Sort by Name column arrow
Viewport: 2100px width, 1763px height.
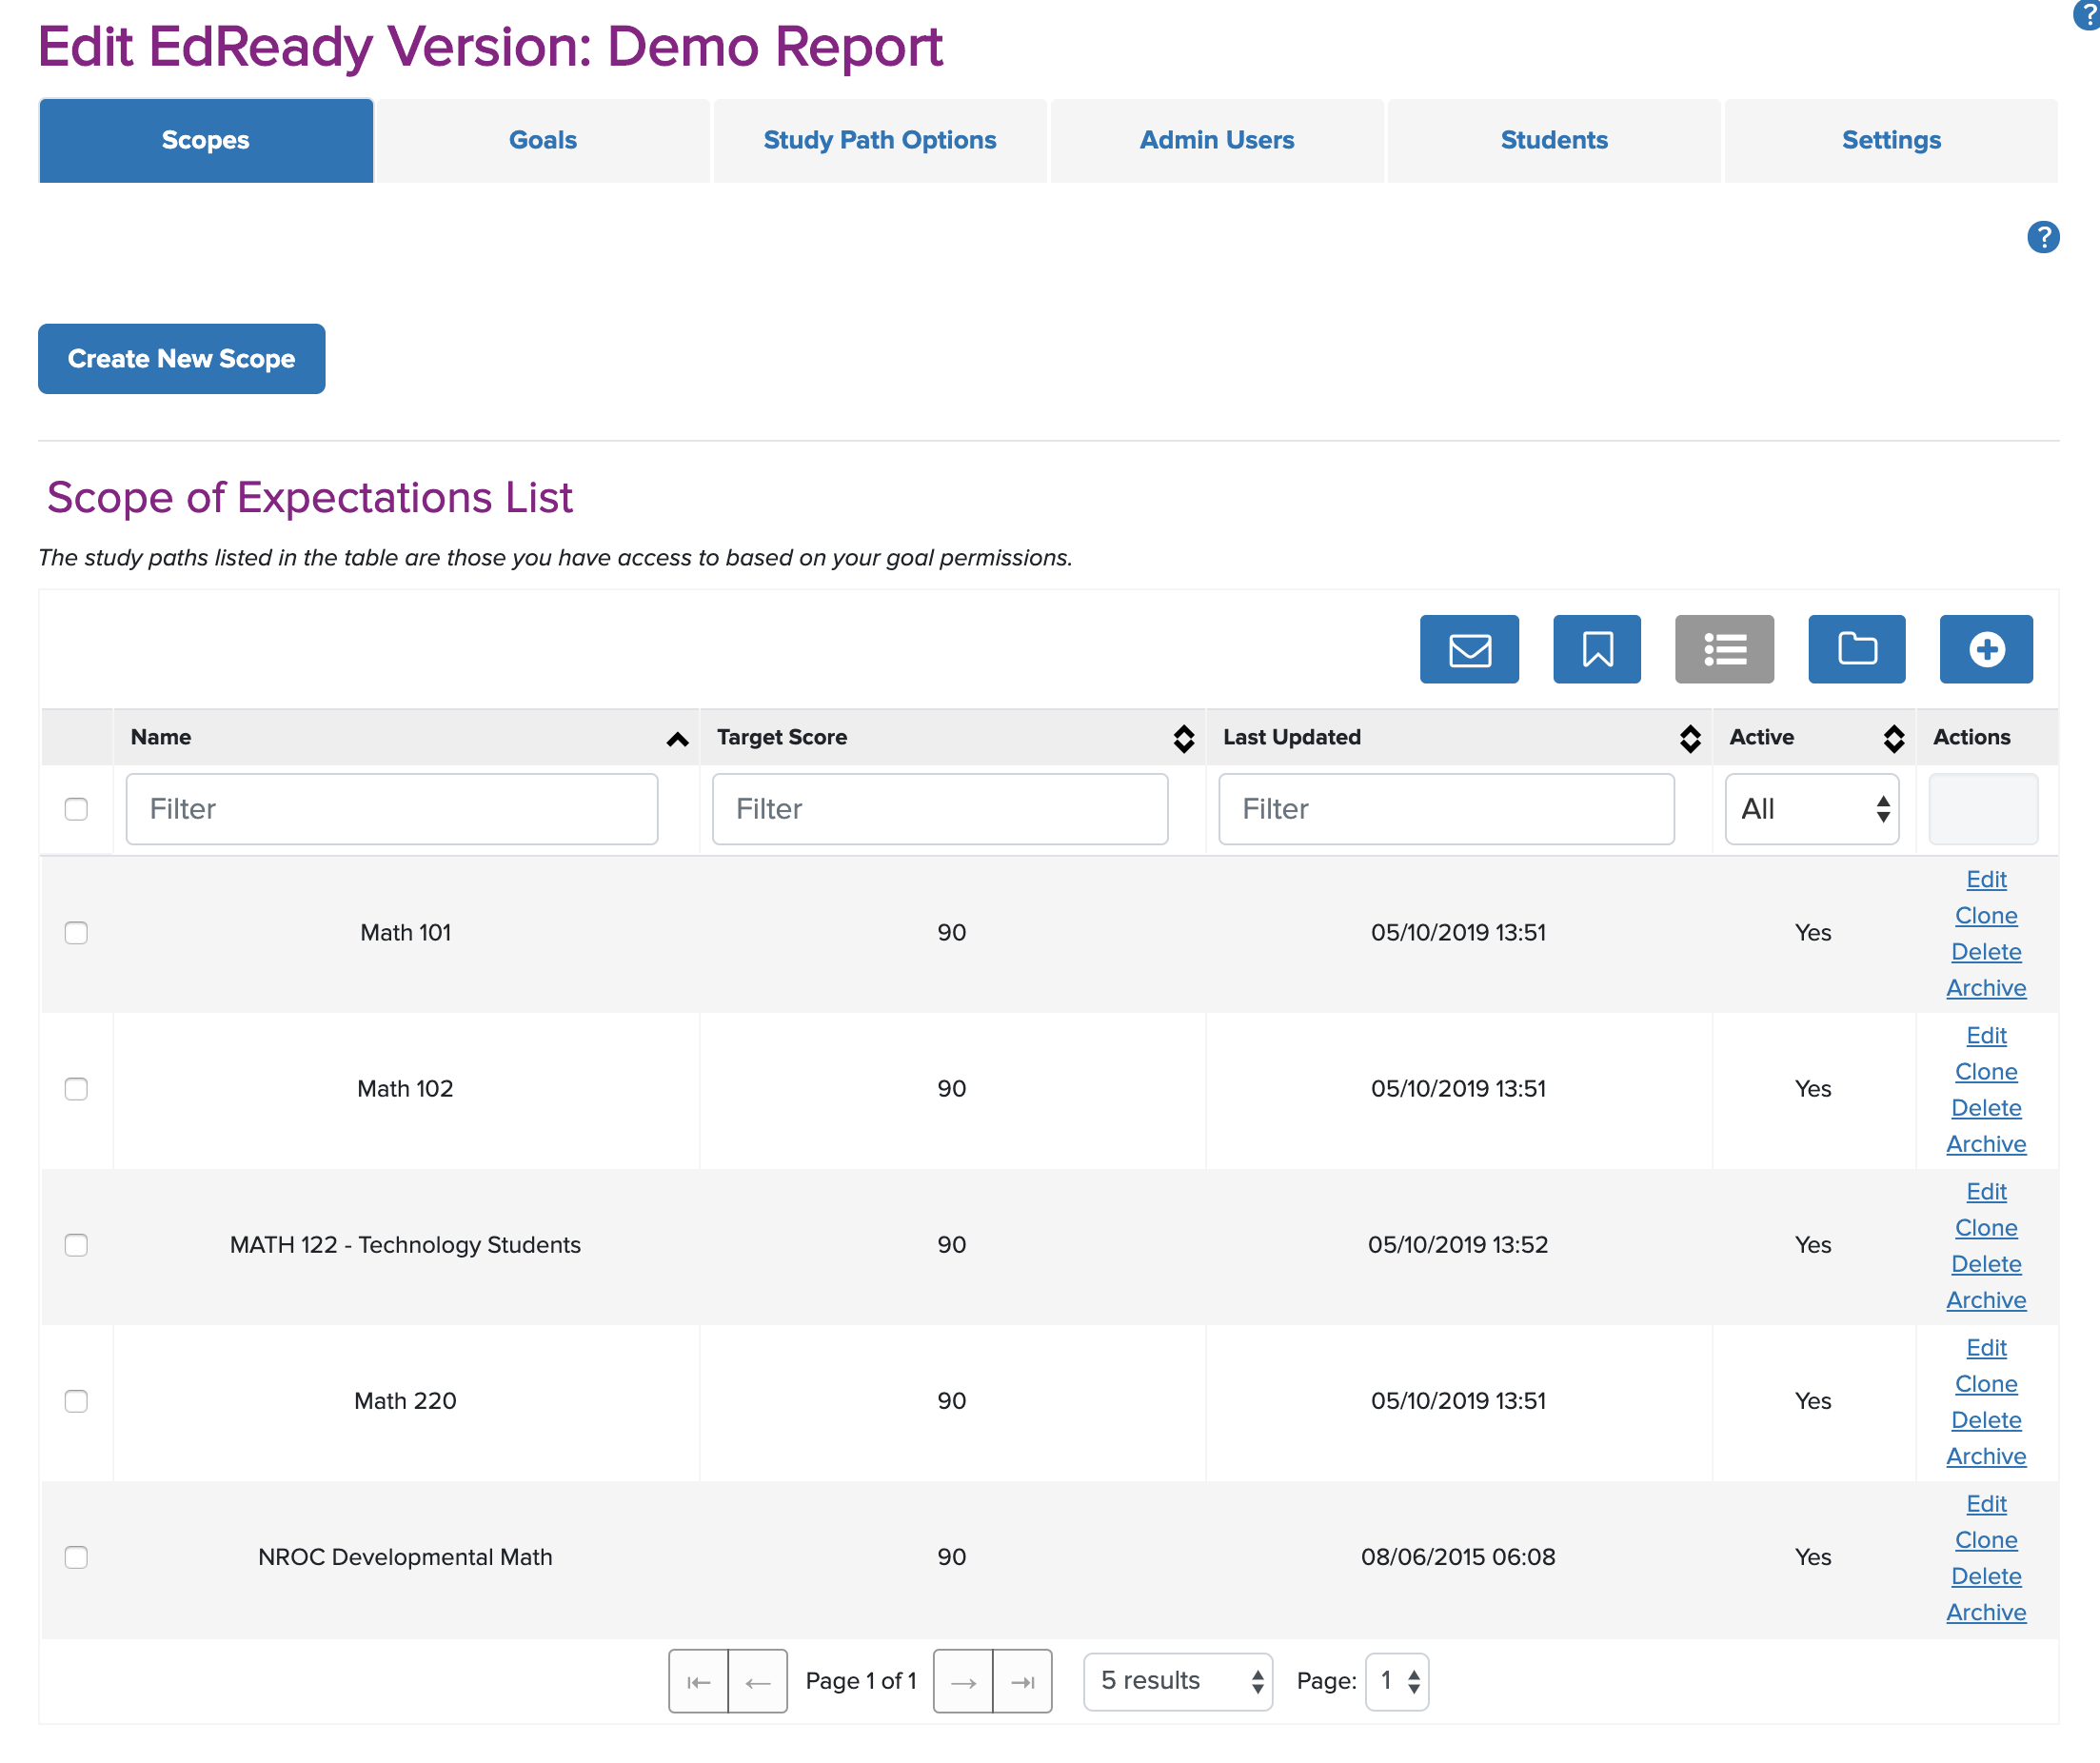677,739
